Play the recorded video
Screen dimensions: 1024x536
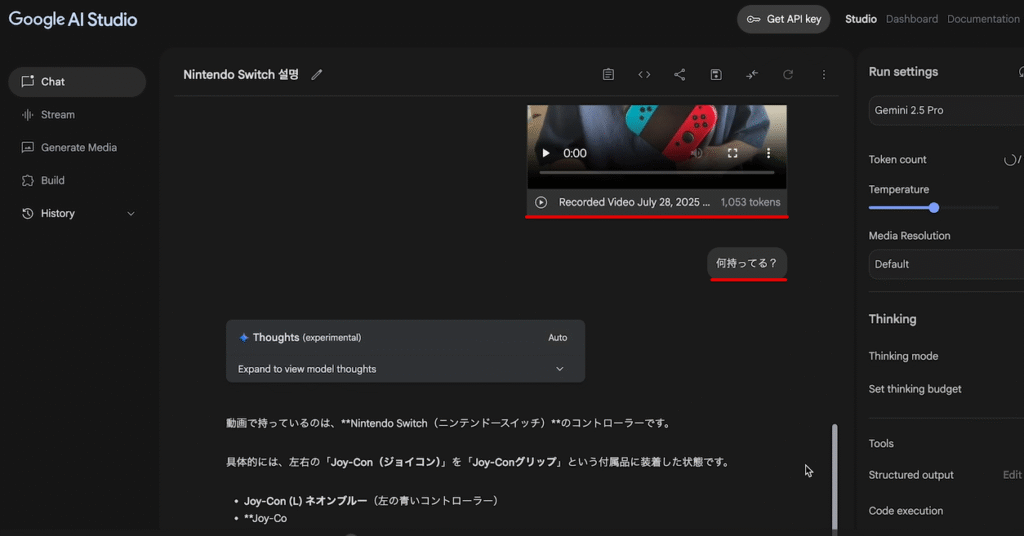tap(546, 153)
